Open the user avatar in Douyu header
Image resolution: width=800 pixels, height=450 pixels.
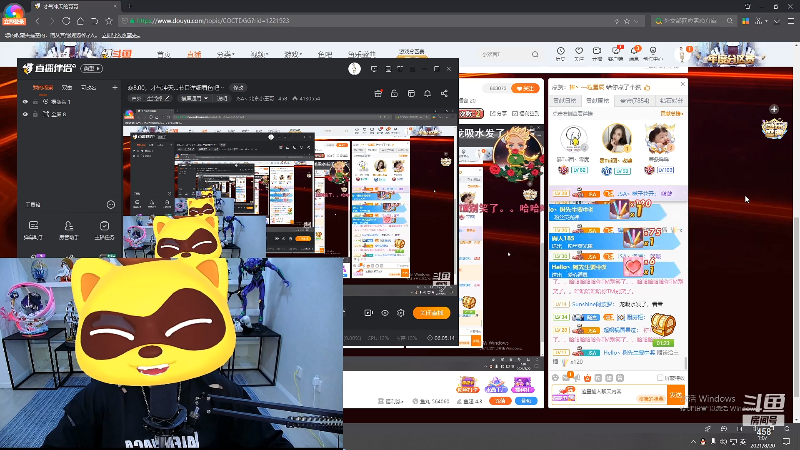[x=682, y=54]
